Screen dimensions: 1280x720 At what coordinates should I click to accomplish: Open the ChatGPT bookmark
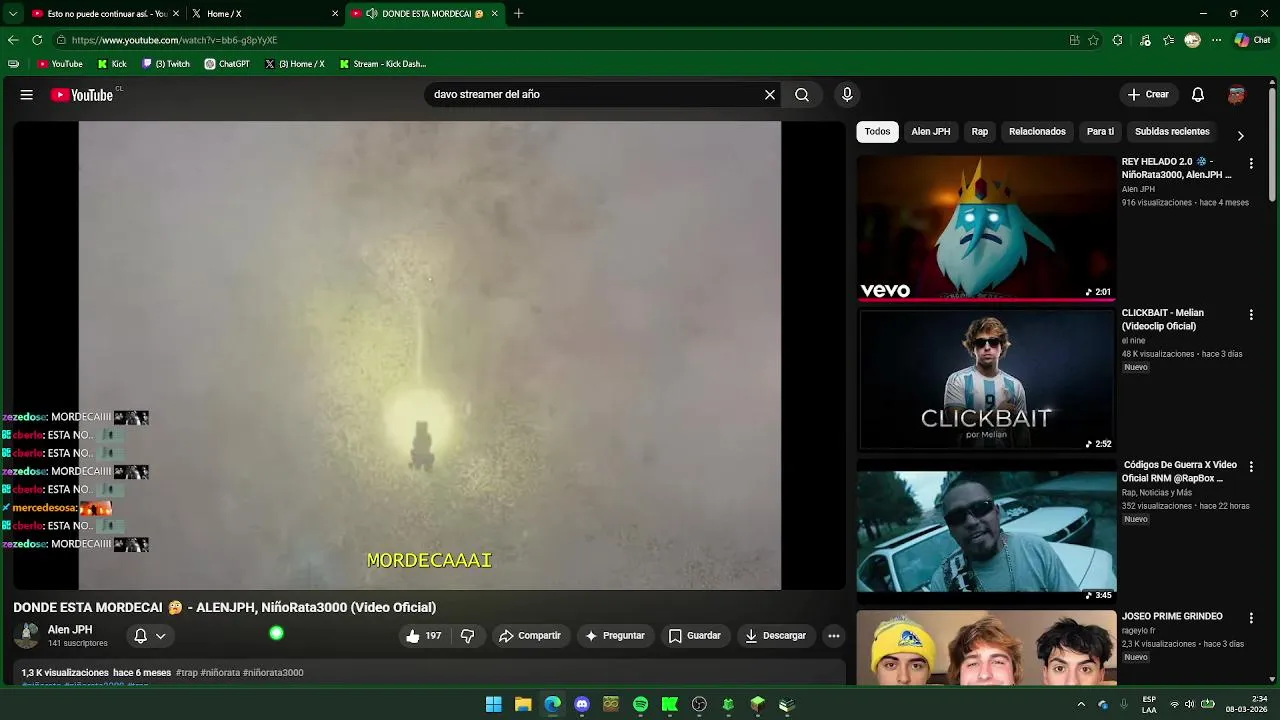click(227, 64)
